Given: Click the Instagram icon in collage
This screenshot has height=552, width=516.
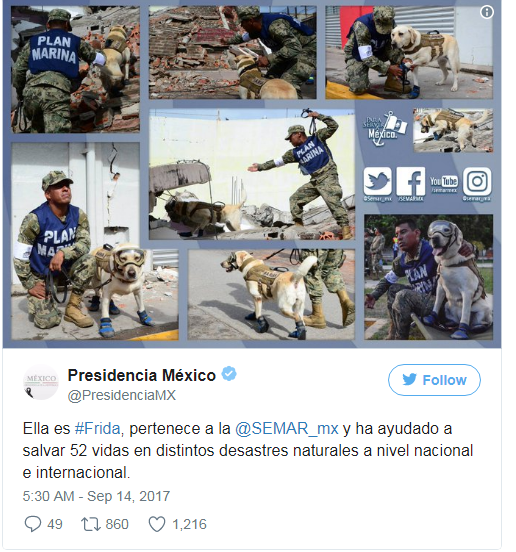Looking at the screenshot, I should click(x=477, y=181).
